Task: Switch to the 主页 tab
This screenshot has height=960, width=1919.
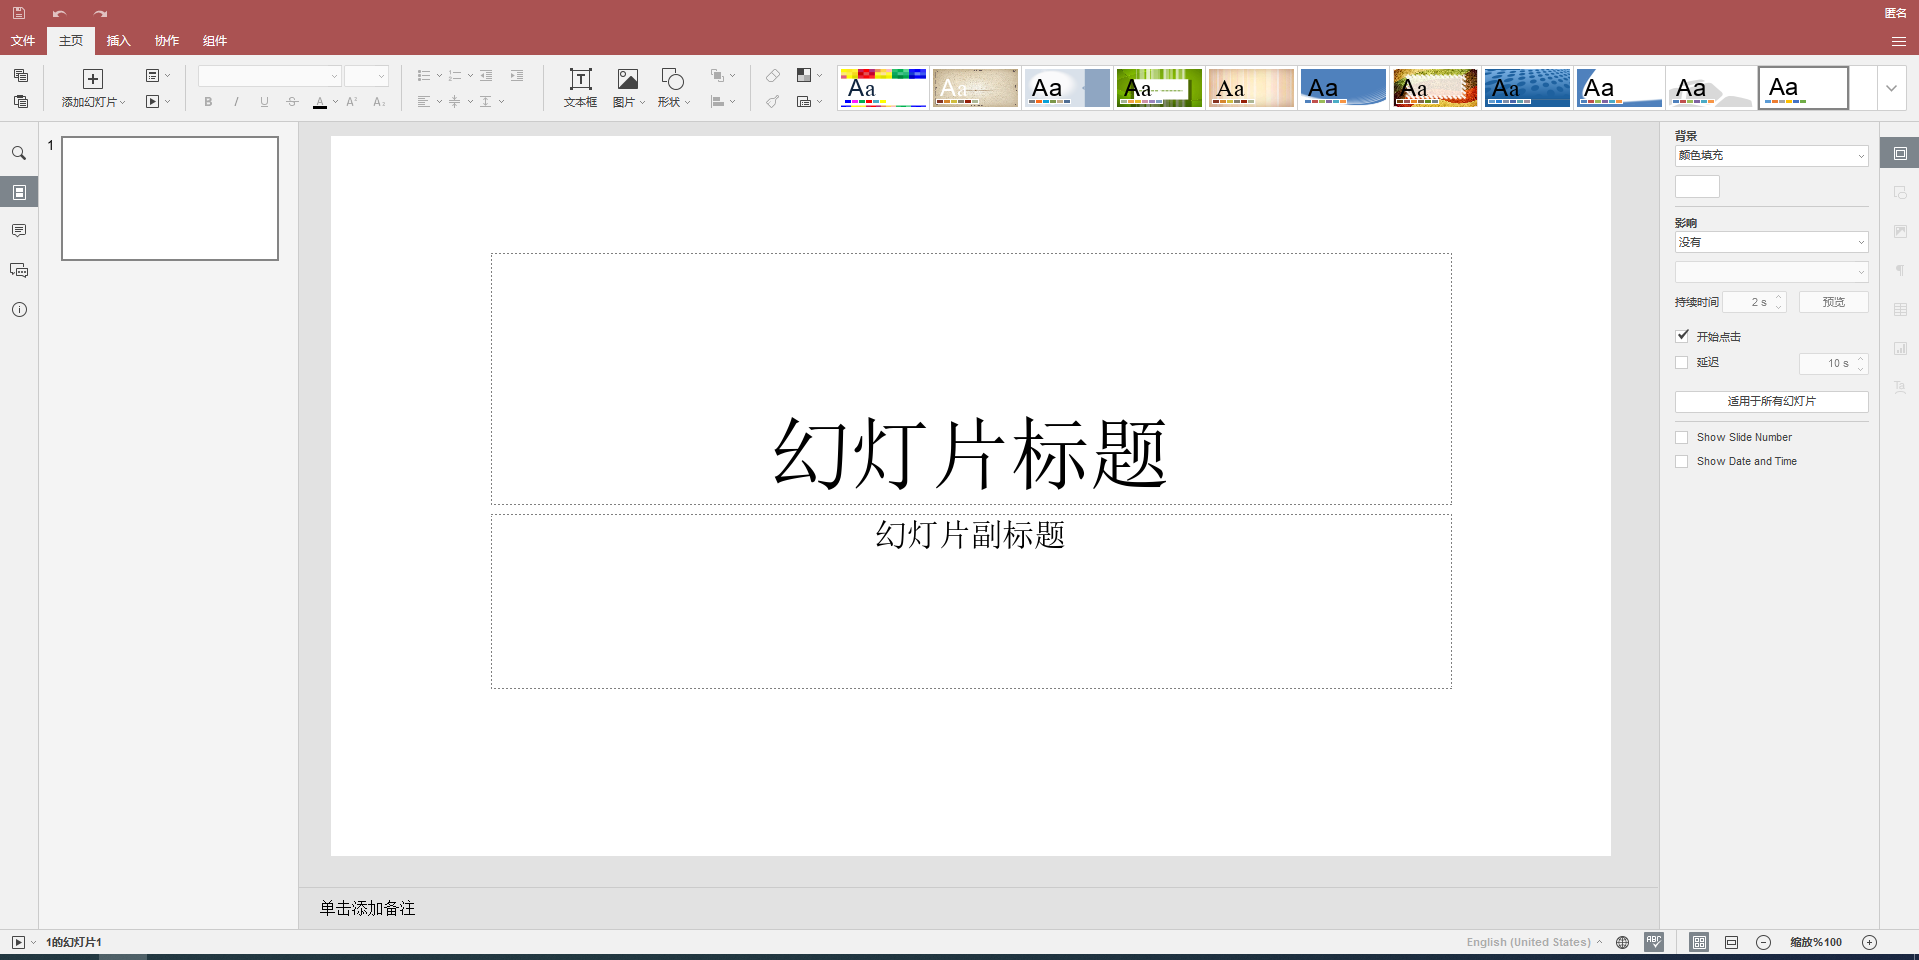Action: pyautogui.click(x=71, y=41)
